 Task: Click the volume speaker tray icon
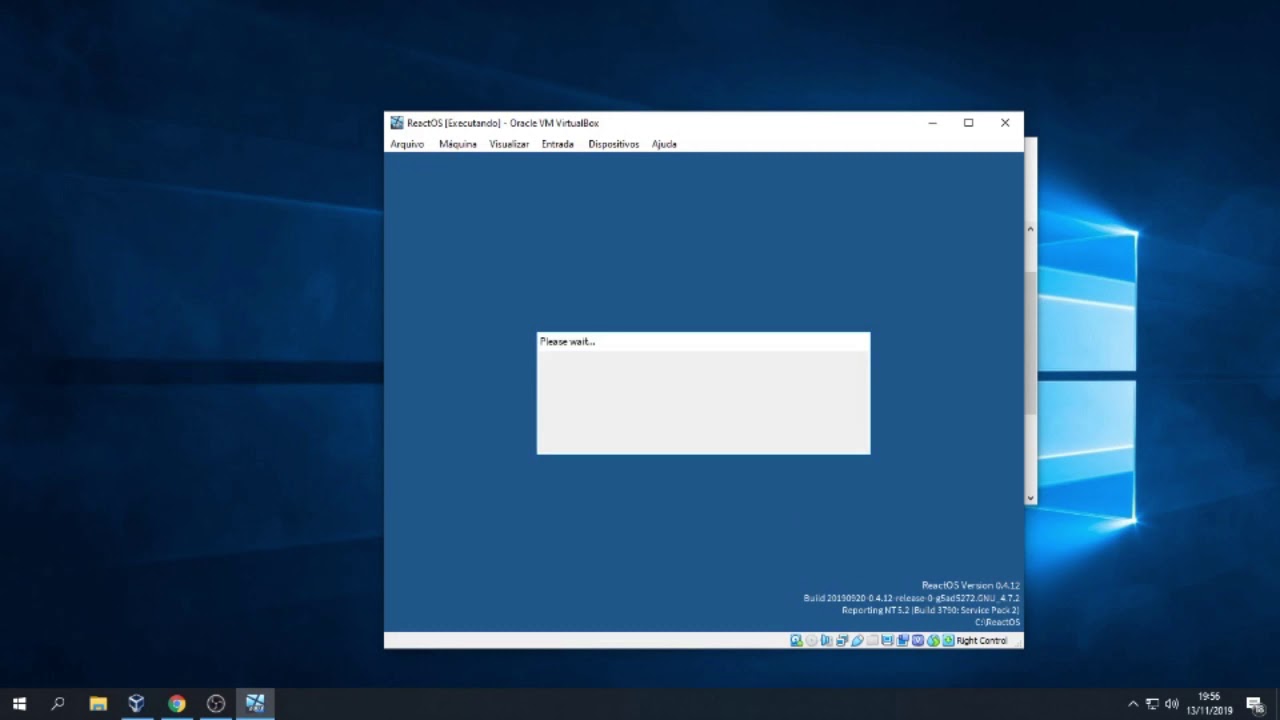pyautogui.click(x=1172, y=704)
